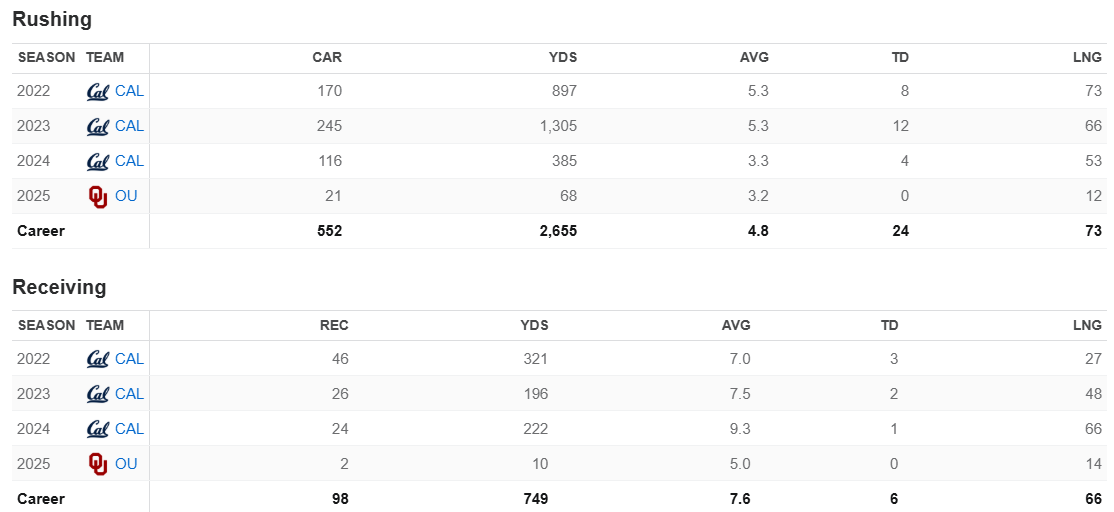Open the OU team link in rushing table
Image resolution: width=1114 pixels, height=512 pixels.
126,196
